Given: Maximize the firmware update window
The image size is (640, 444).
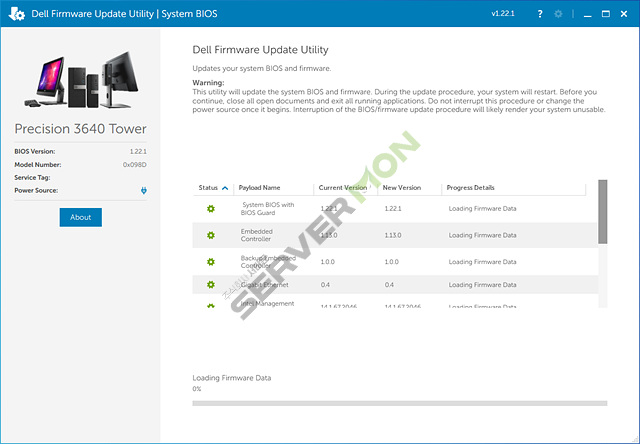Looking at the screenshot, I should point(606,14).
